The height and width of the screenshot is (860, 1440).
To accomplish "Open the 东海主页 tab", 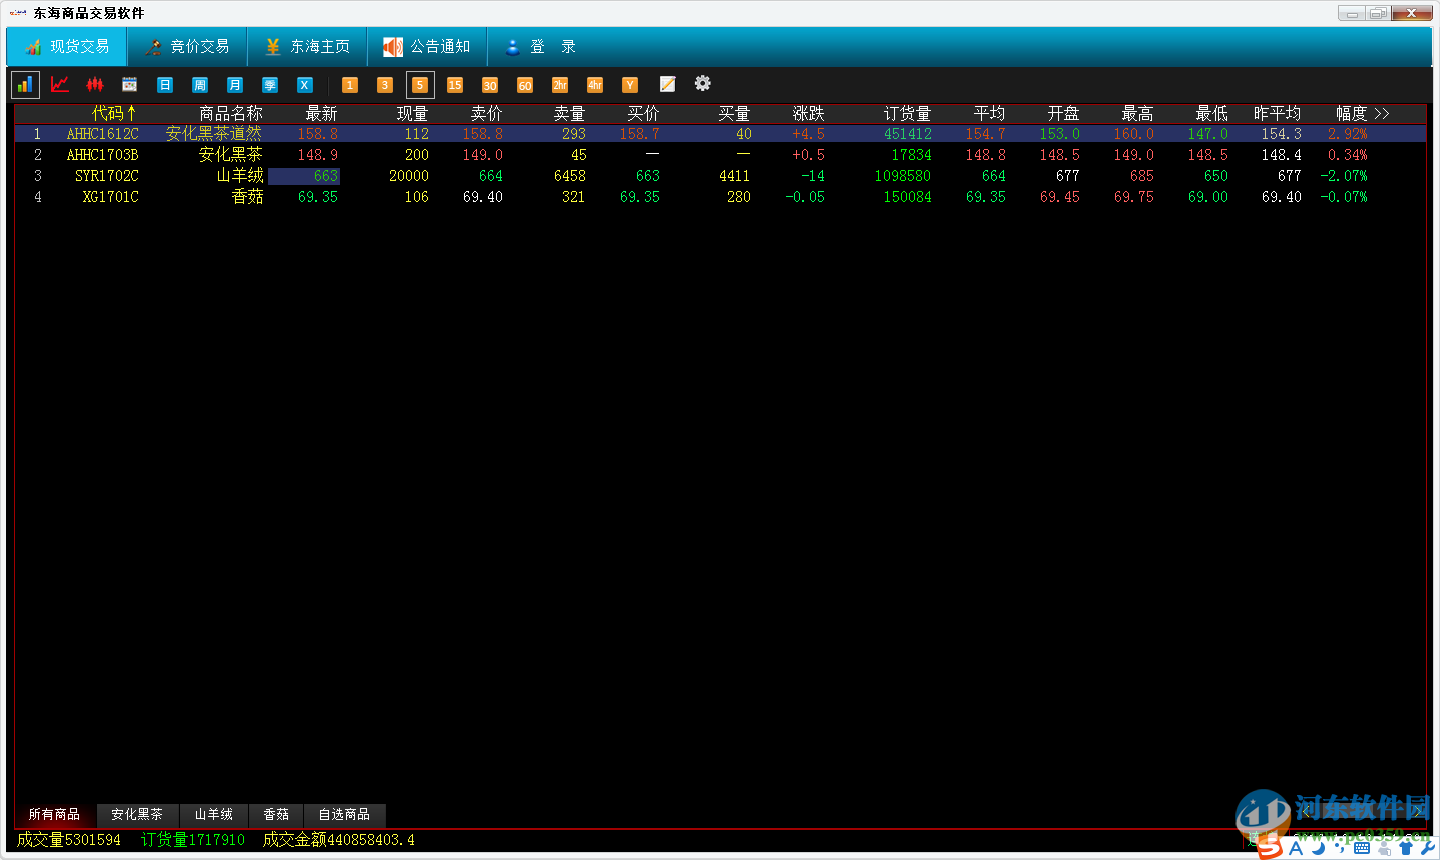I will point(307,47).
